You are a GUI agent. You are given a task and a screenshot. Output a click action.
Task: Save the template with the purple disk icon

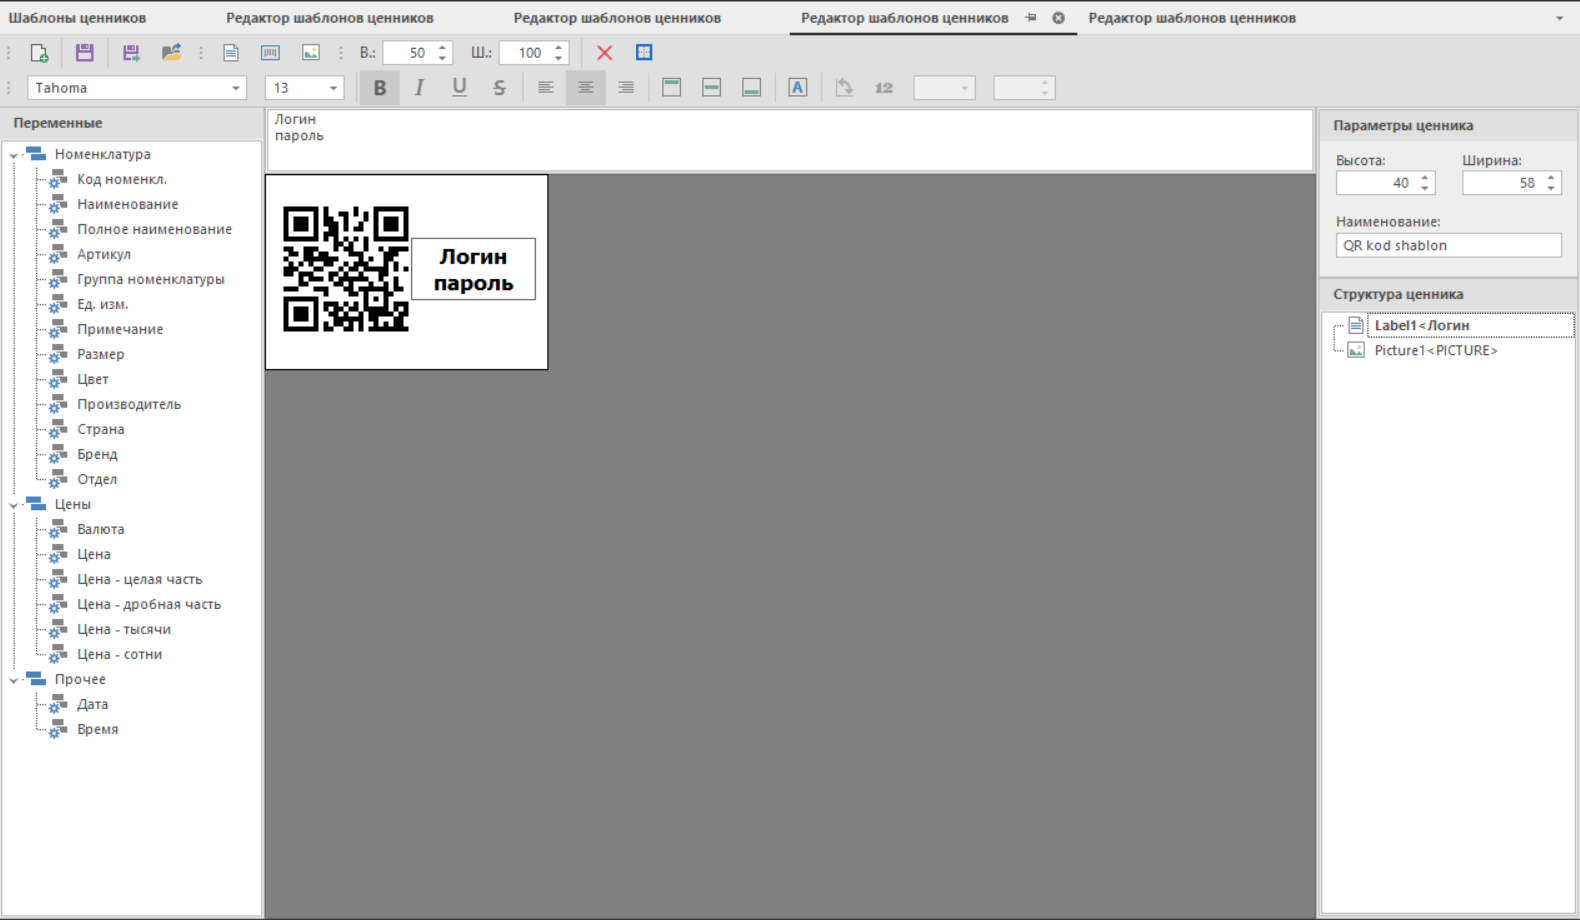85,53
